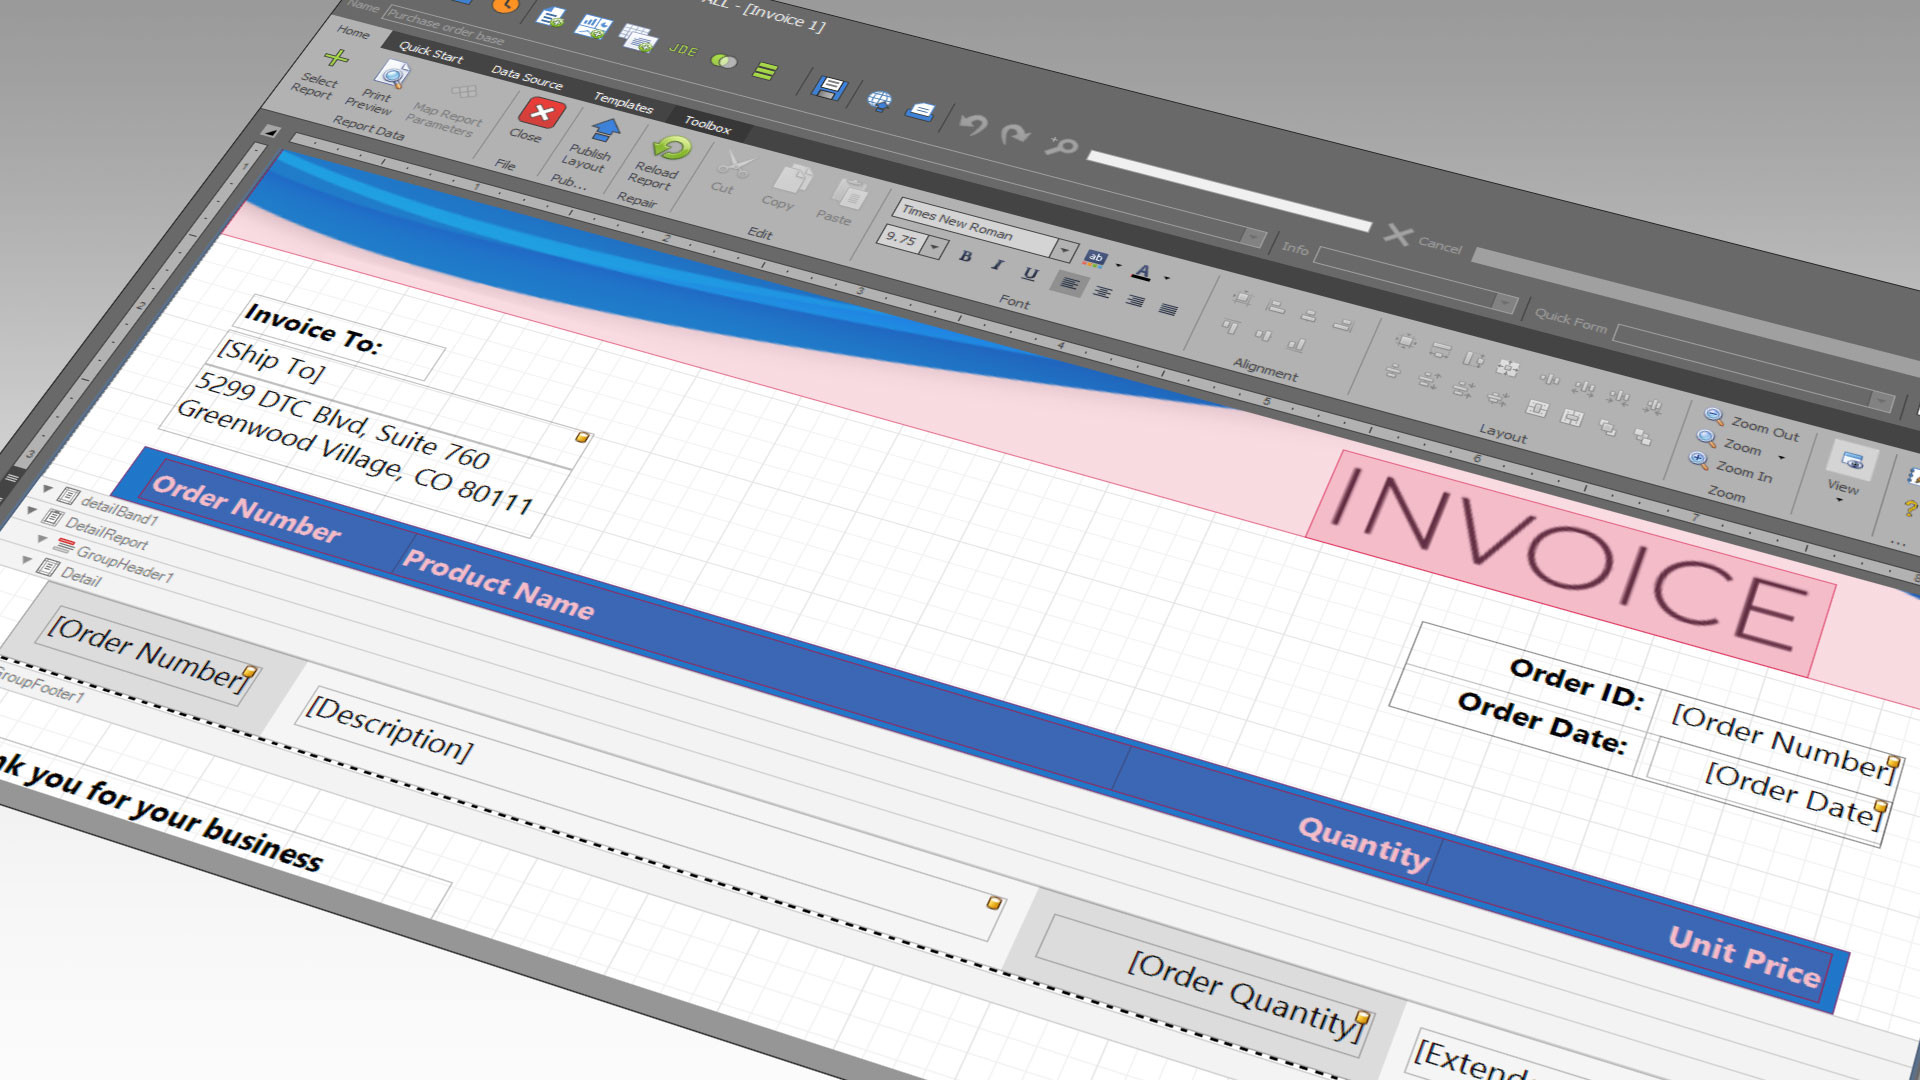Screen dimensions: 1920x1080
Task: Open the font color picker arrow
Action: tap(1166, 279)
